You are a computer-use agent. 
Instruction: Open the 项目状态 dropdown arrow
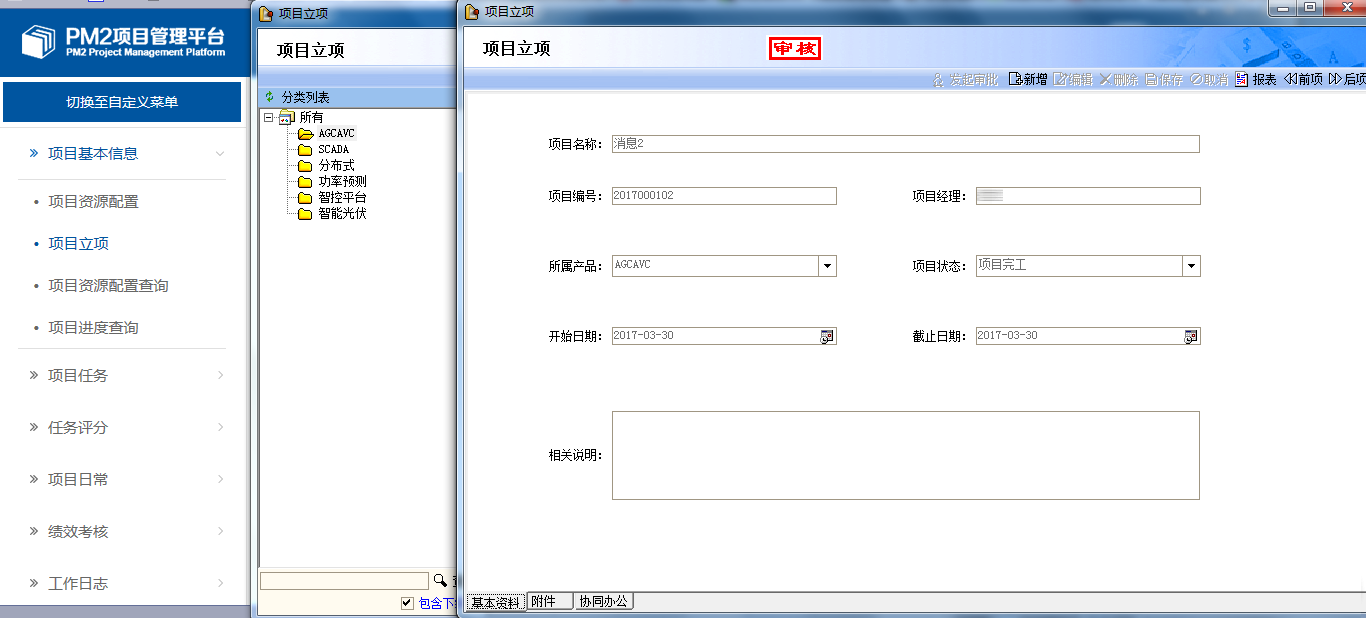click(1191, 266)
